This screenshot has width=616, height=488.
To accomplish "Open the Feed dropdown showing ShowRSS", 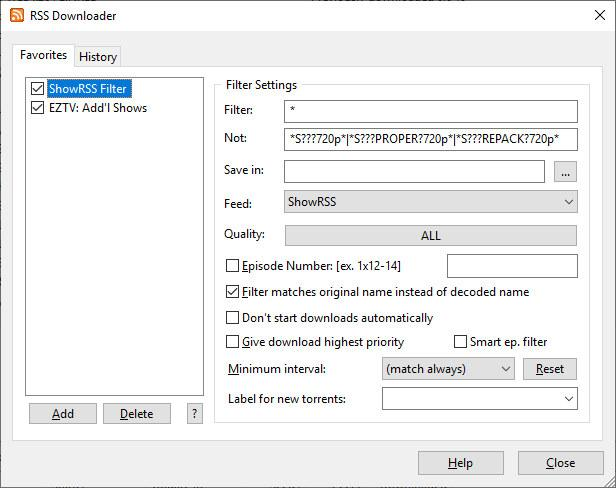I will (x=431, y=202).
